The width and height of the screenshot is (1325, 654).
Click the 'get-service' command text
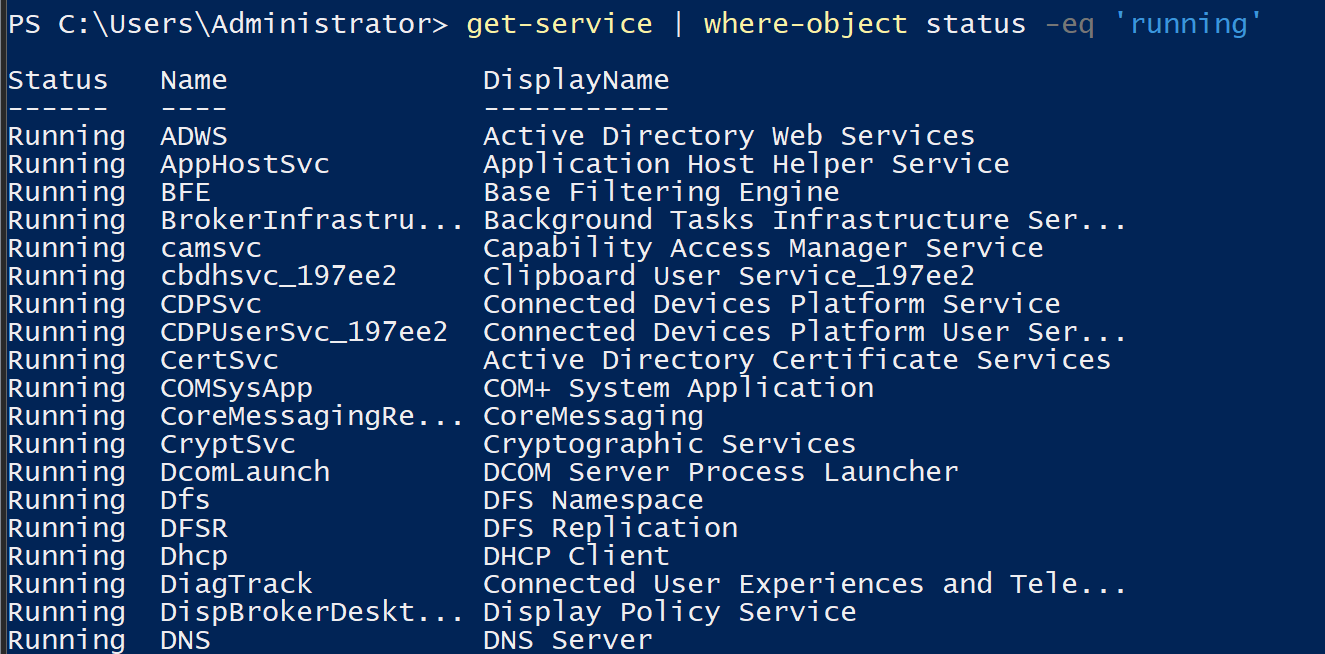[x=559, y=24]
